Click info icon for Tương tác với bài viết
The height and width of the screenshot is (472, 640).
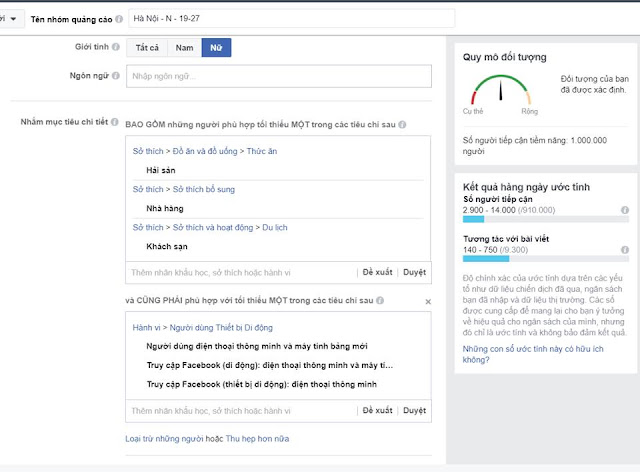coord(625,249)
